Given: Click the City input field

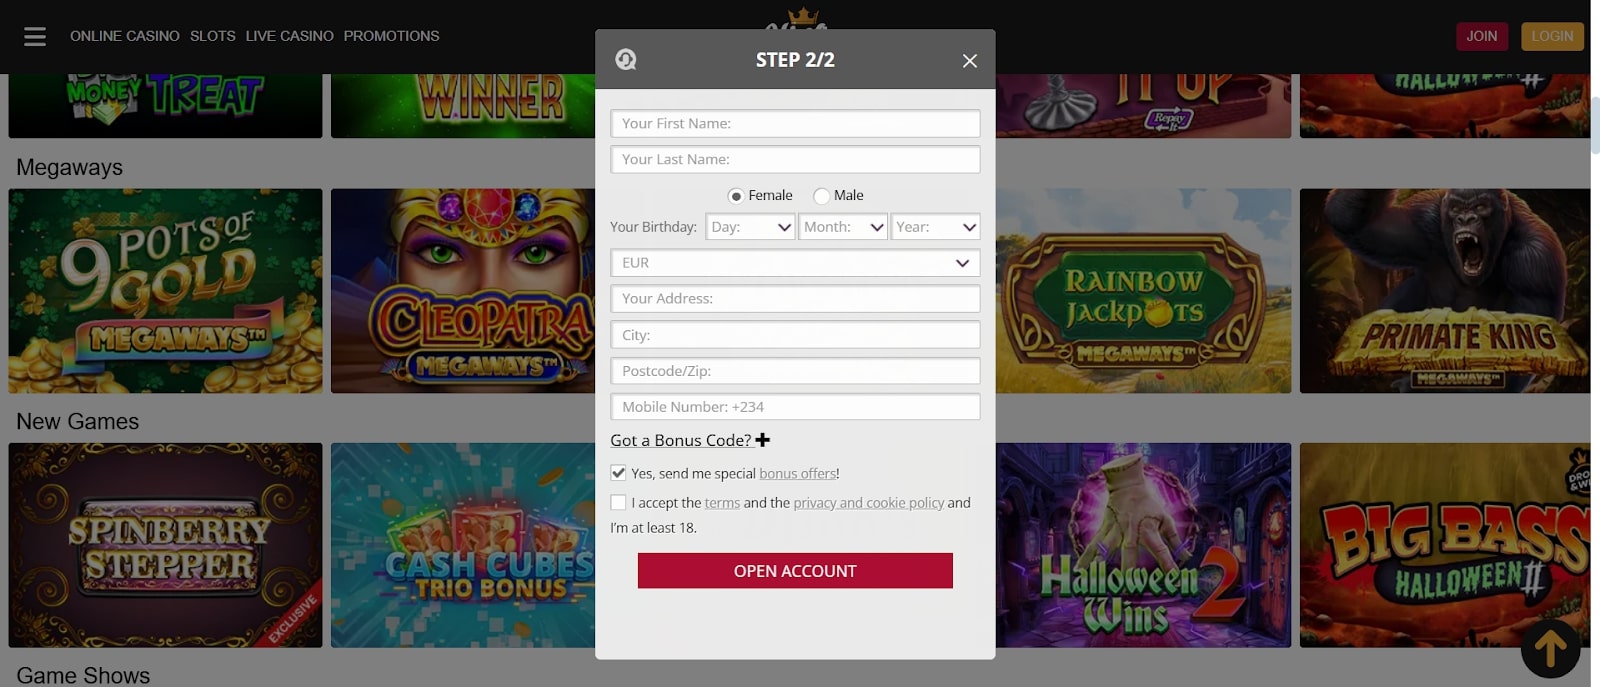Looking at the screenshot, I should tap(795, 335).
